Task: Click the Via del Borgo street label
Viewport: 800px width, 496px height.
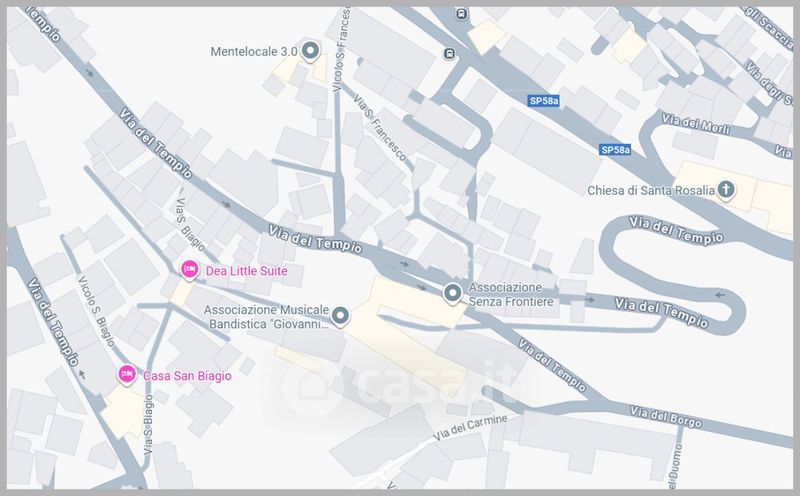Action: [665, 417]
